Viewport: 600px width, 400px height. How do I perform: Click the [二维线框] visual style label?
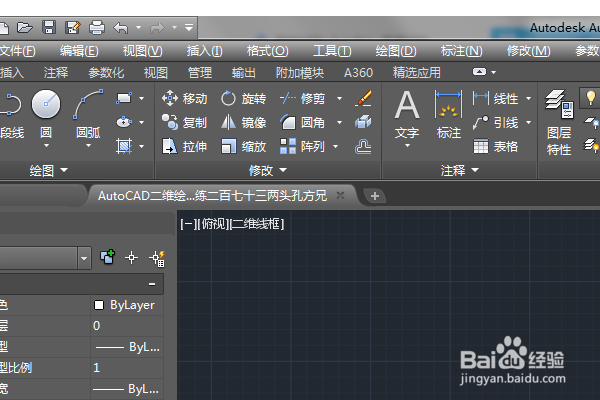257,224
